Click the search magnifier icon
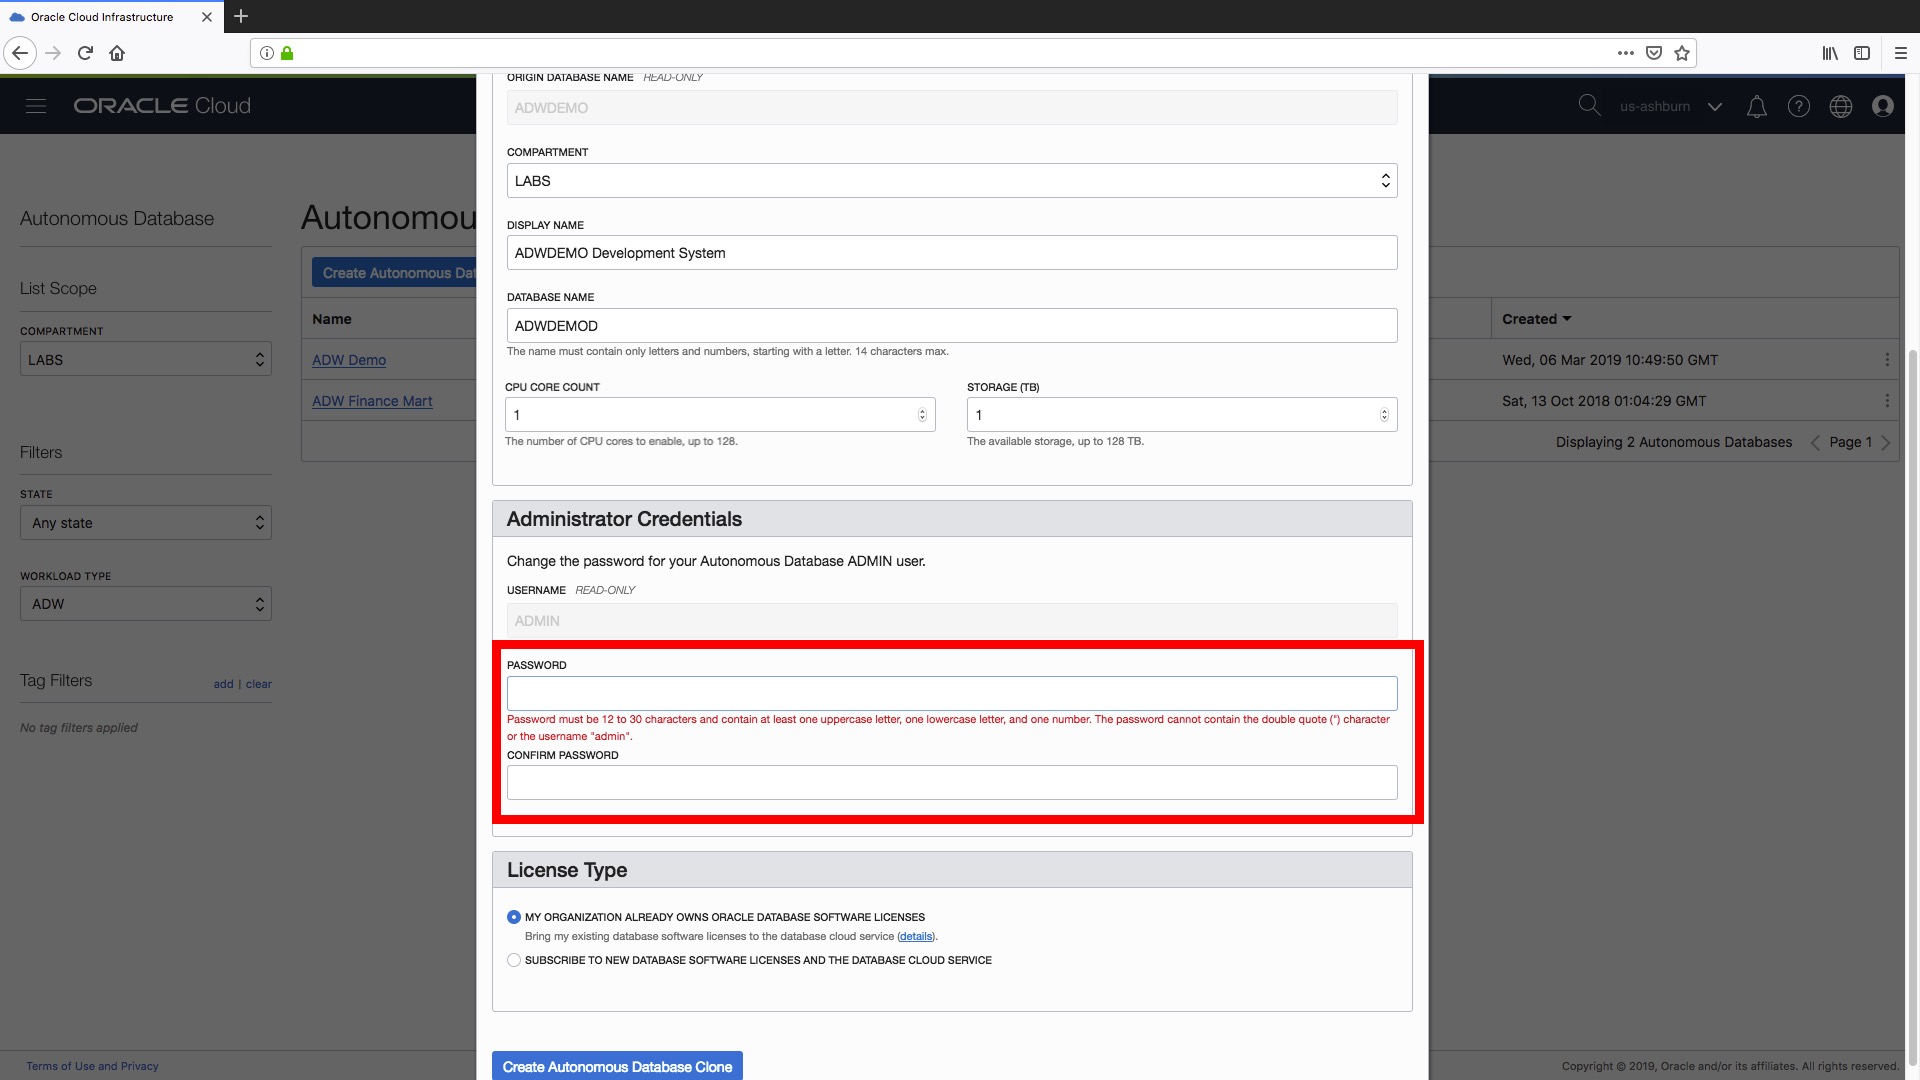Viewport: 1920px width, 1080px height. [x=1590, y=105]
